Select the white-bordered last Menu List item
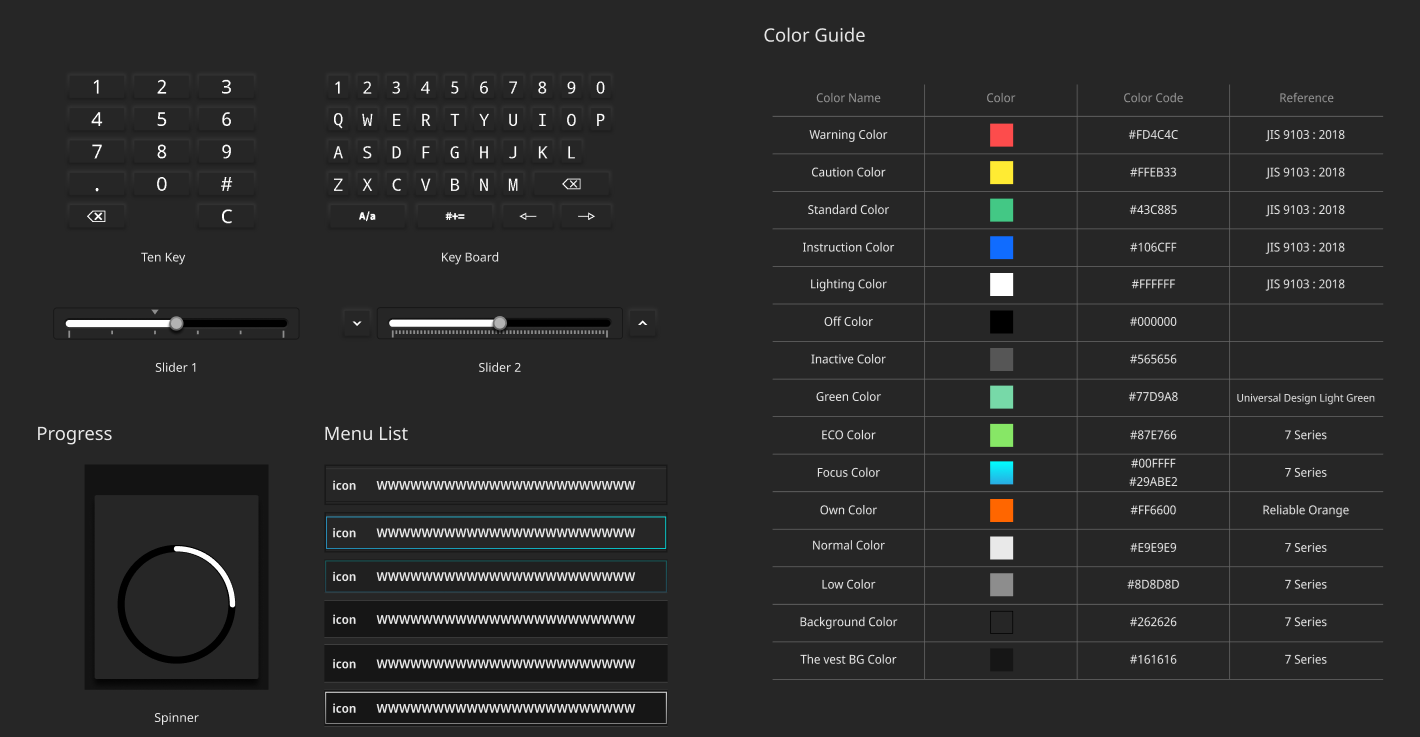Image resolution: width=1420 pixels, height=737 pixels. [496, 708]
